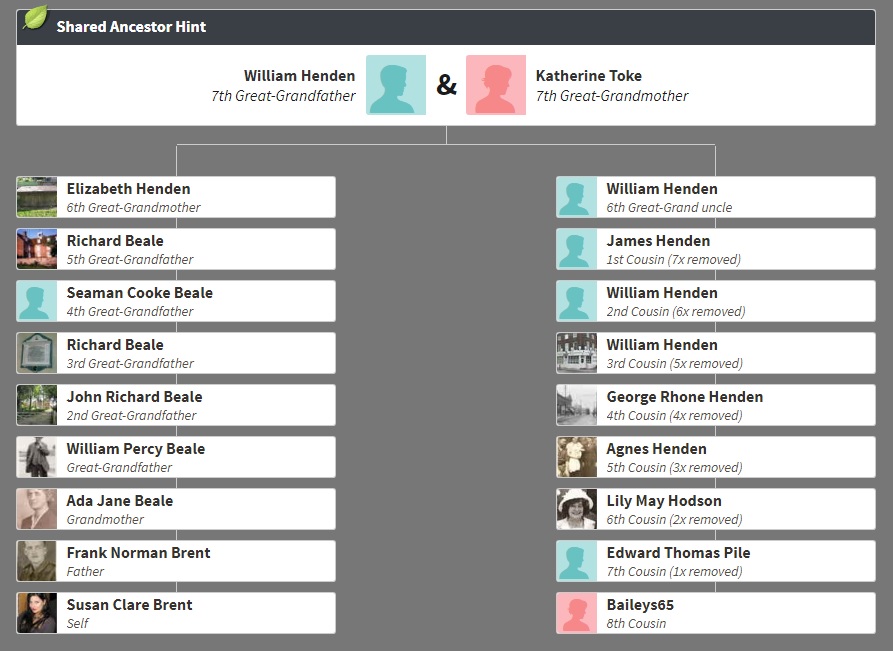Click Katherine Toke's pink silhouette avatar

[496, 85]
